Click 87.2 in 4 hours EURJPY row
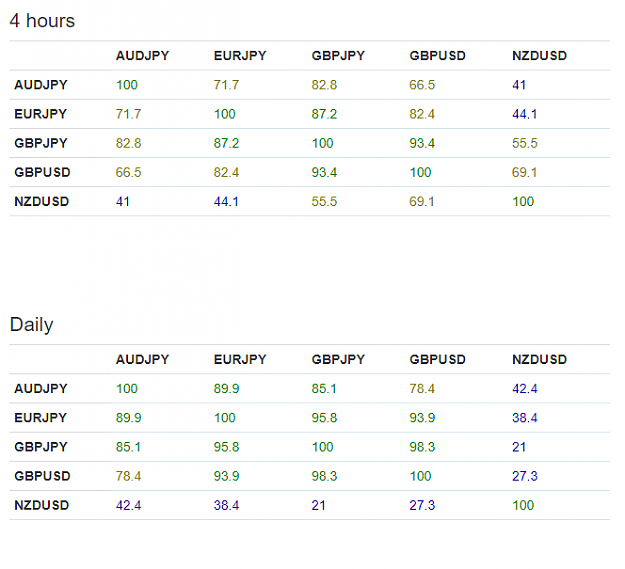Image resolution: width=625 pixels, height=569 pixels. click(x=324, y=114)
